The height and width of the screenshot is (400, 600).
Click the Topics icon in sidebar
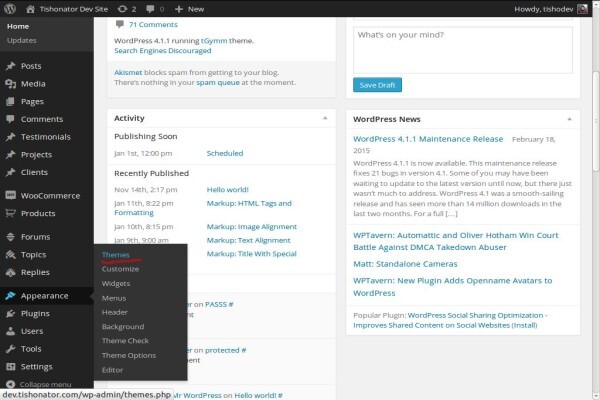[x=10, y=255]
